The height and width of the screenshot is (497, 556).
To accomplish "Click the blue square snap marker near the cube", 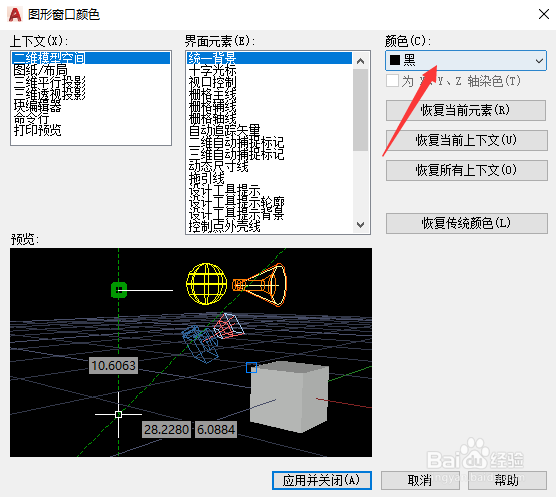I will click(251, 367).
